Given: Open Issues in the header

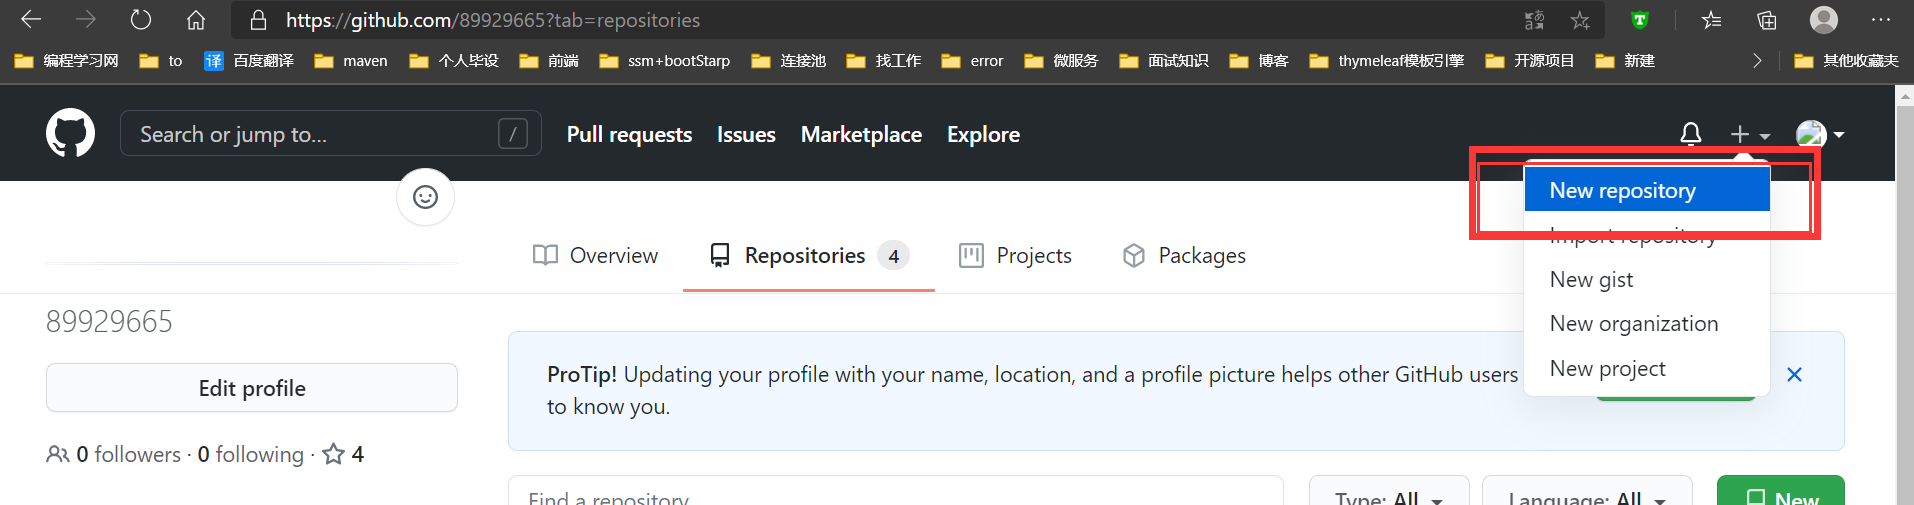Looking at the screenshot, I should [746, 135].
